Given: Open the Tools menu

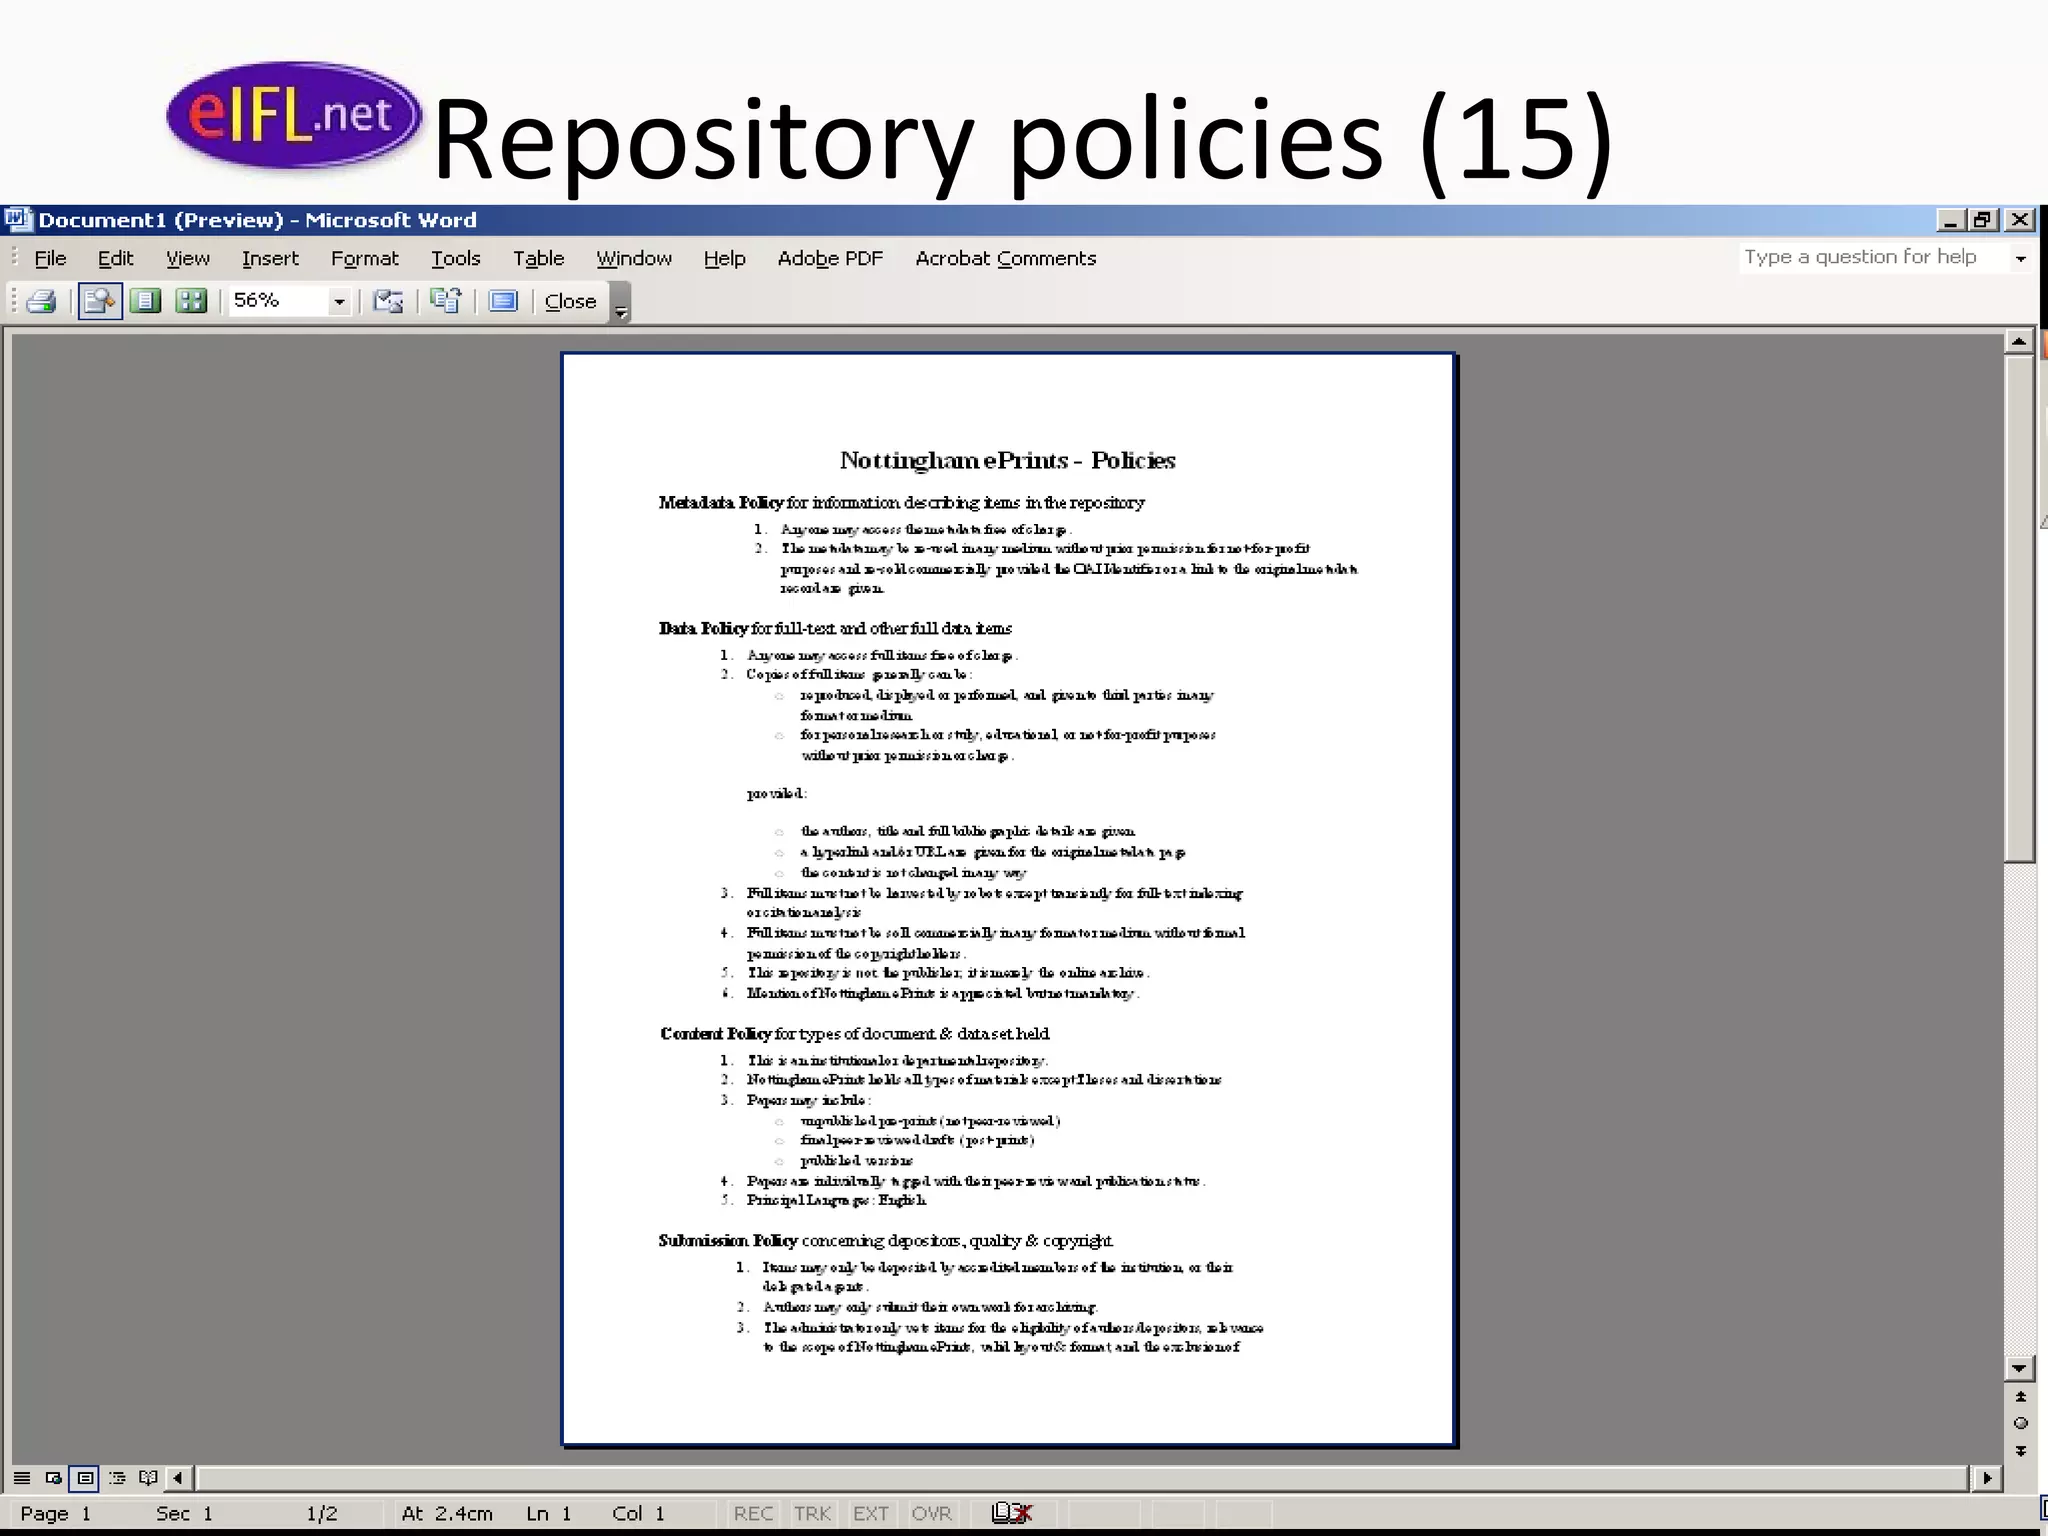Looking at the screenshot, I should 456,258.
